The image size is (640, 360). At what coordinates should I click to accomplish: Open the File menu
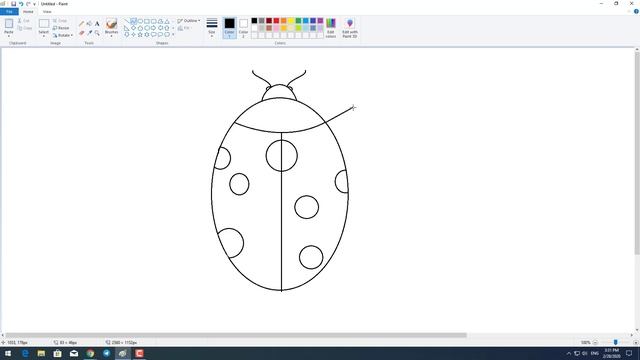point(9,11)
